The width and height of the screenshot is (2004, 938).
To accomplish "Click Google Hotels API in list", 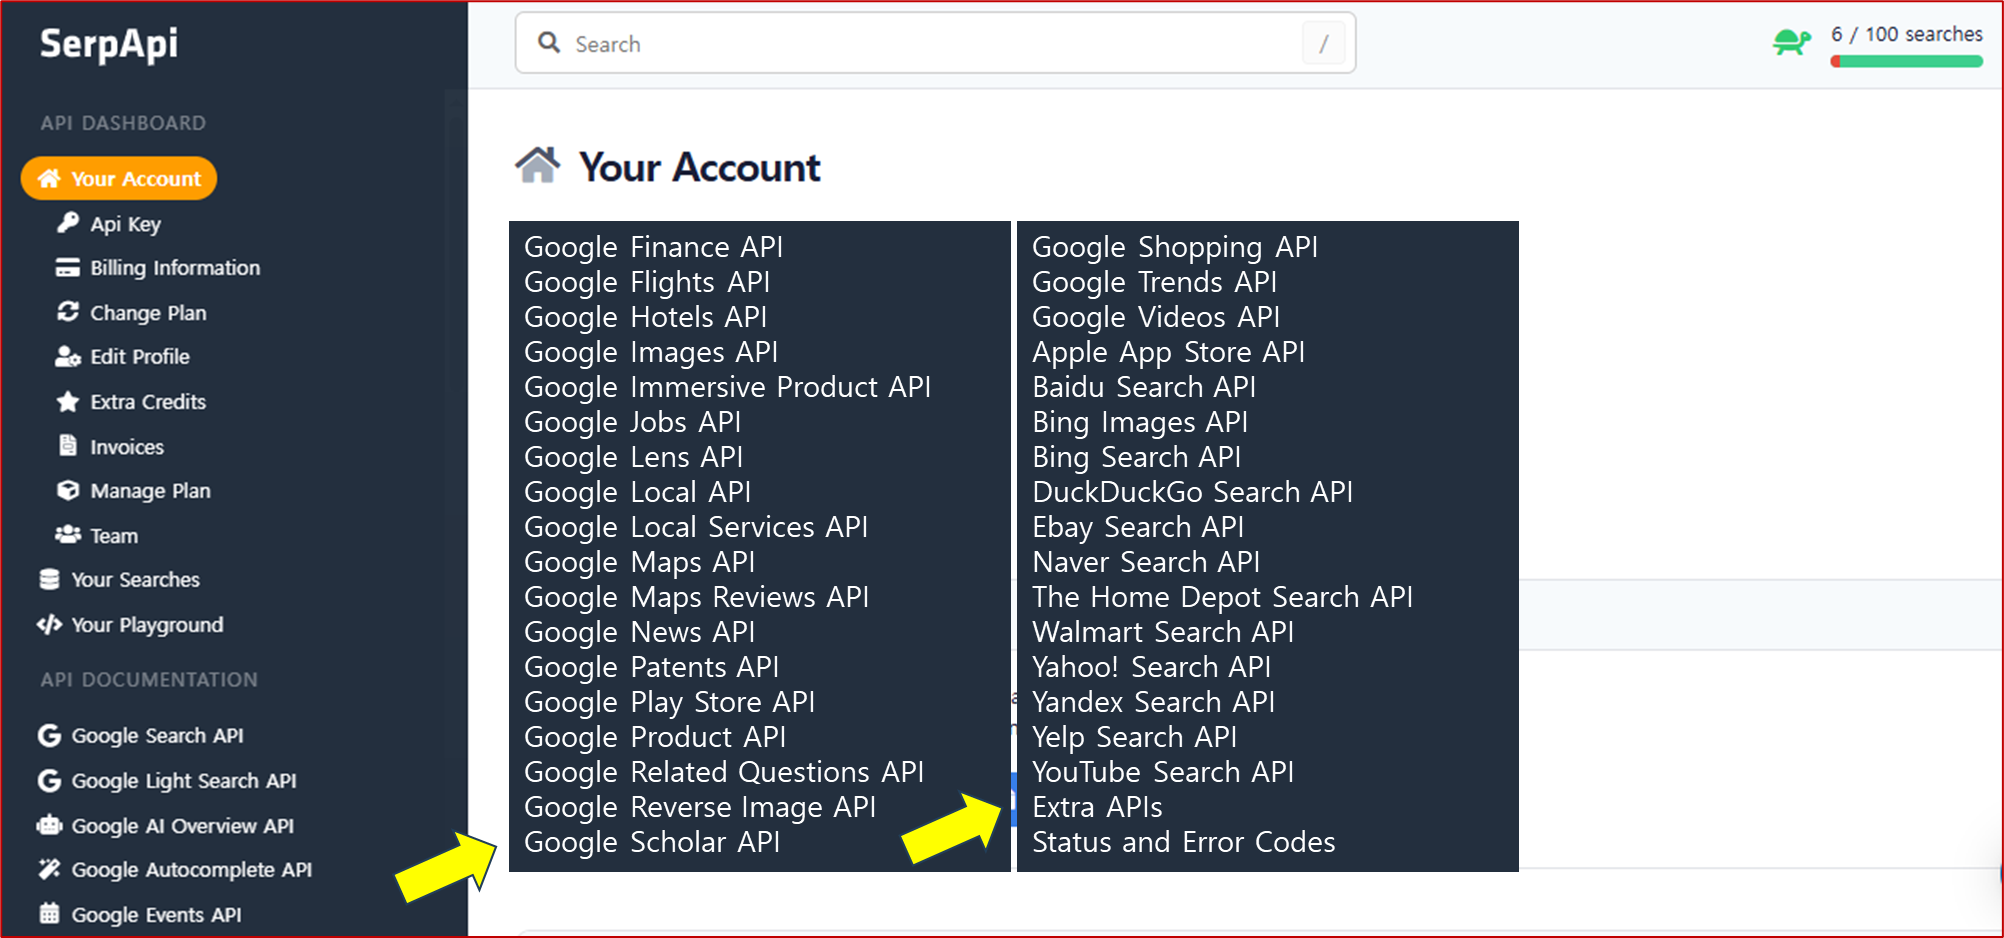I will pos(646,317).
